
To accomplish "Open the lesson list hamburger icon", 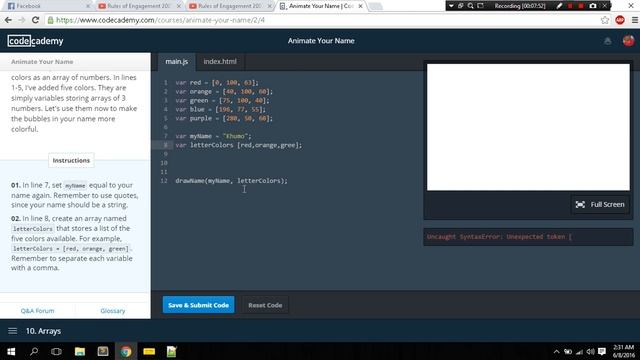I will (13, 331).
